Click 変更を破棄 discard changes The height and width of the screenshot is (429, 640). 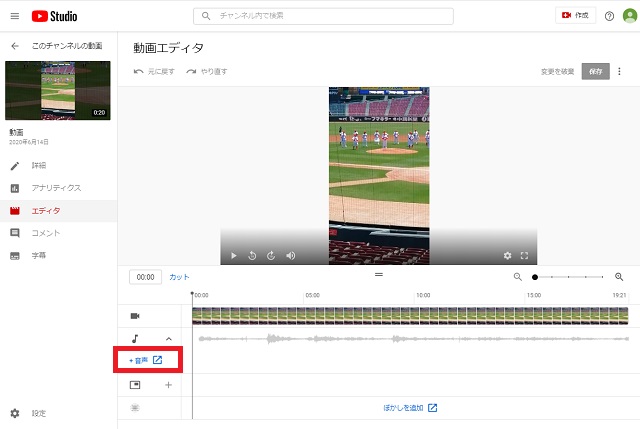tap(557, 71)
